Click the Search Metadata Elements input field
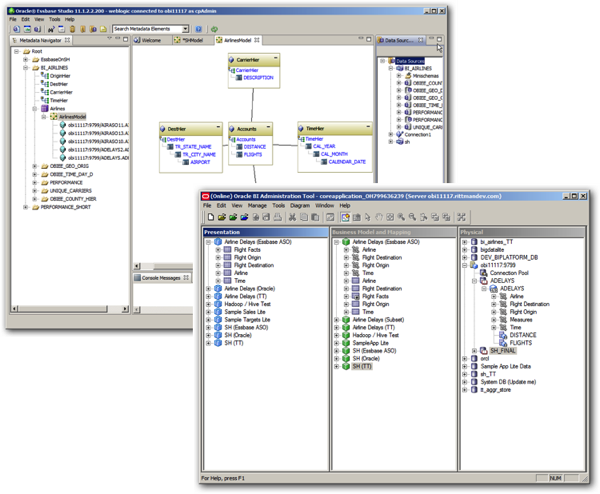This screenshot has height=494, width=600. coord(147,29)
